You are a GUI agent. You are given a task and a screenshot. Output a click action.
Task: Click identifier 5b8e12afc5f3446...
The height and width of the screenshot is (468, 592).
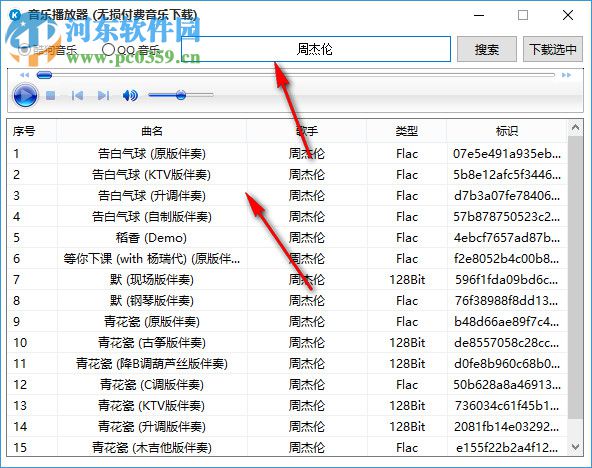click(507, 175)
